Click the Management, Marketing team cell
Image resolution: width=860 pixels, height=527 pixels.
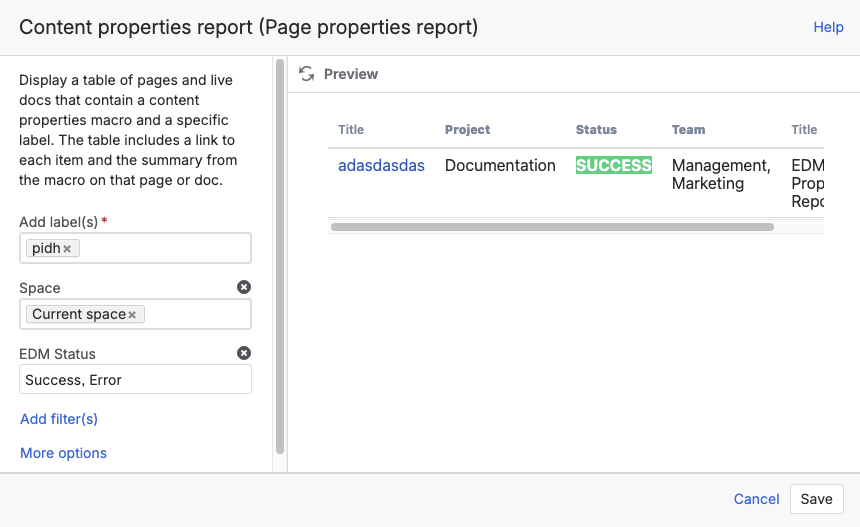[x=721, y=174]
